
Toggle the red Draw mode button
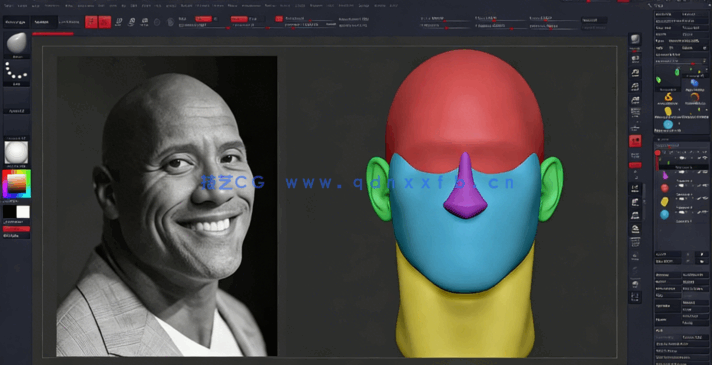(x=105, y=22)
